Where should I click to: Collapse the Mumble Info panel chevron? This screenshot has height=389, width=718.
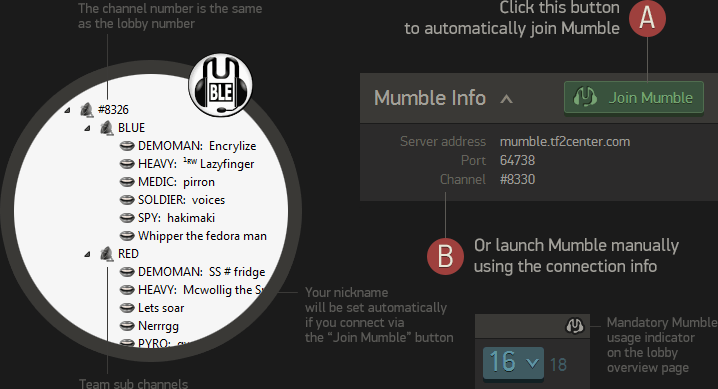point(506,98)
